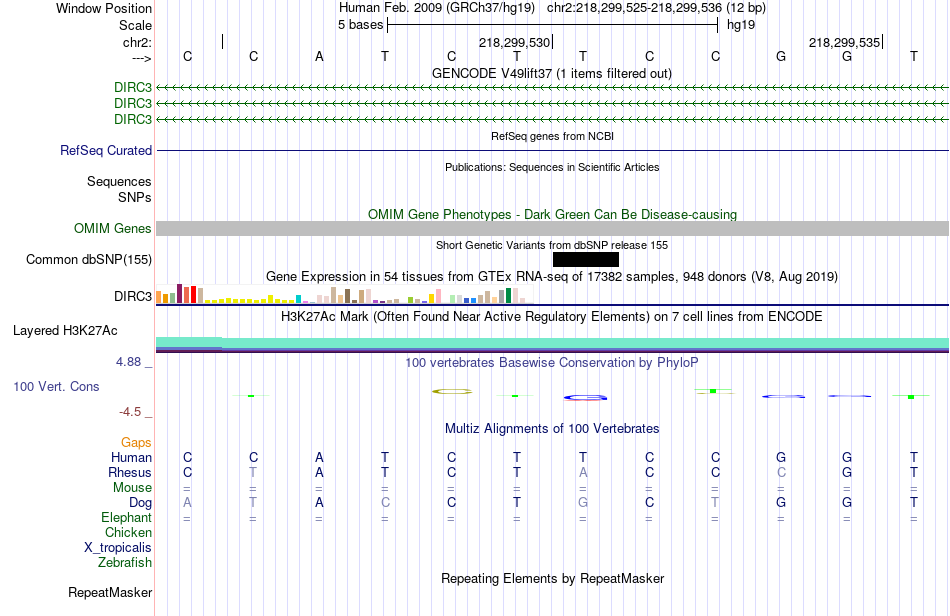The width and height of the screenshot is (950, 616).
Task: Click Repeating Elements by RepeatMasker title
Action: pos(553,578)
